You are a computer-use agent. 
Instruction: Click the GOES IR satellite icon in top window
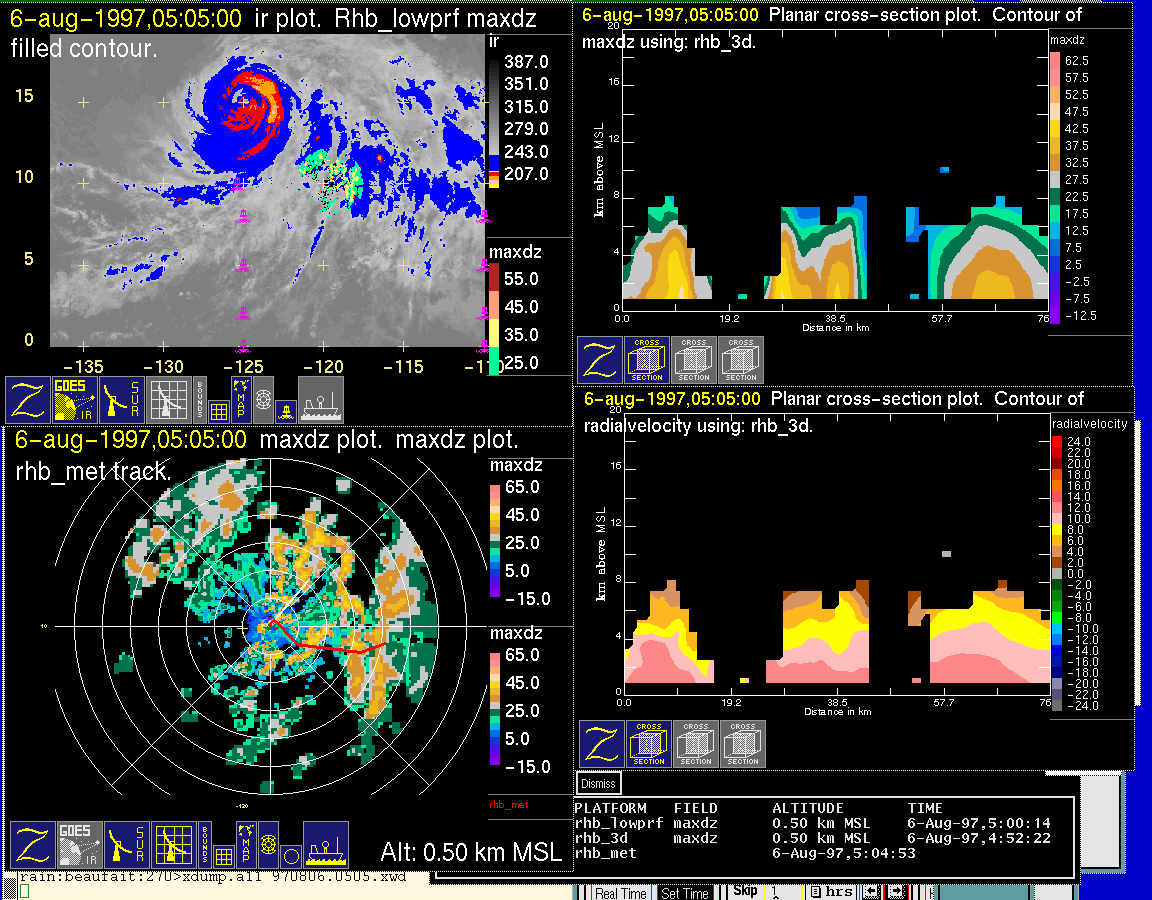click(76, 399)
